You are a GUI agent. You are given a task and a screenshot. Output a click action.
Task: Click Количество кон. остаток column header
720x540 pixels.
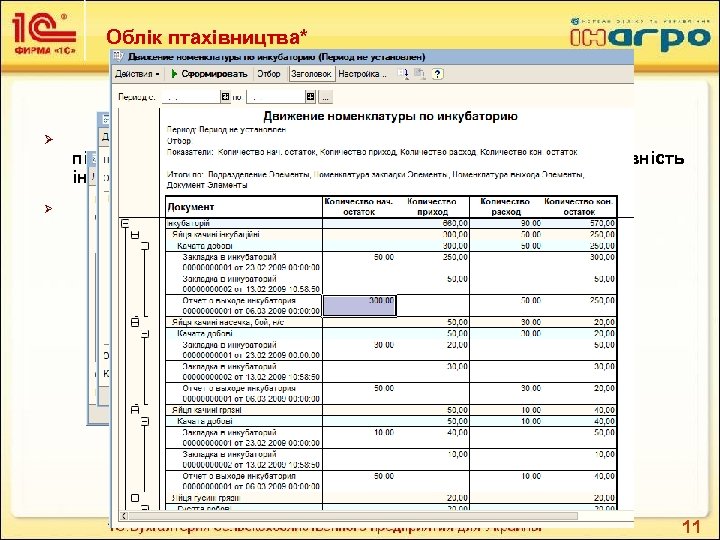(x=579, y=207)
